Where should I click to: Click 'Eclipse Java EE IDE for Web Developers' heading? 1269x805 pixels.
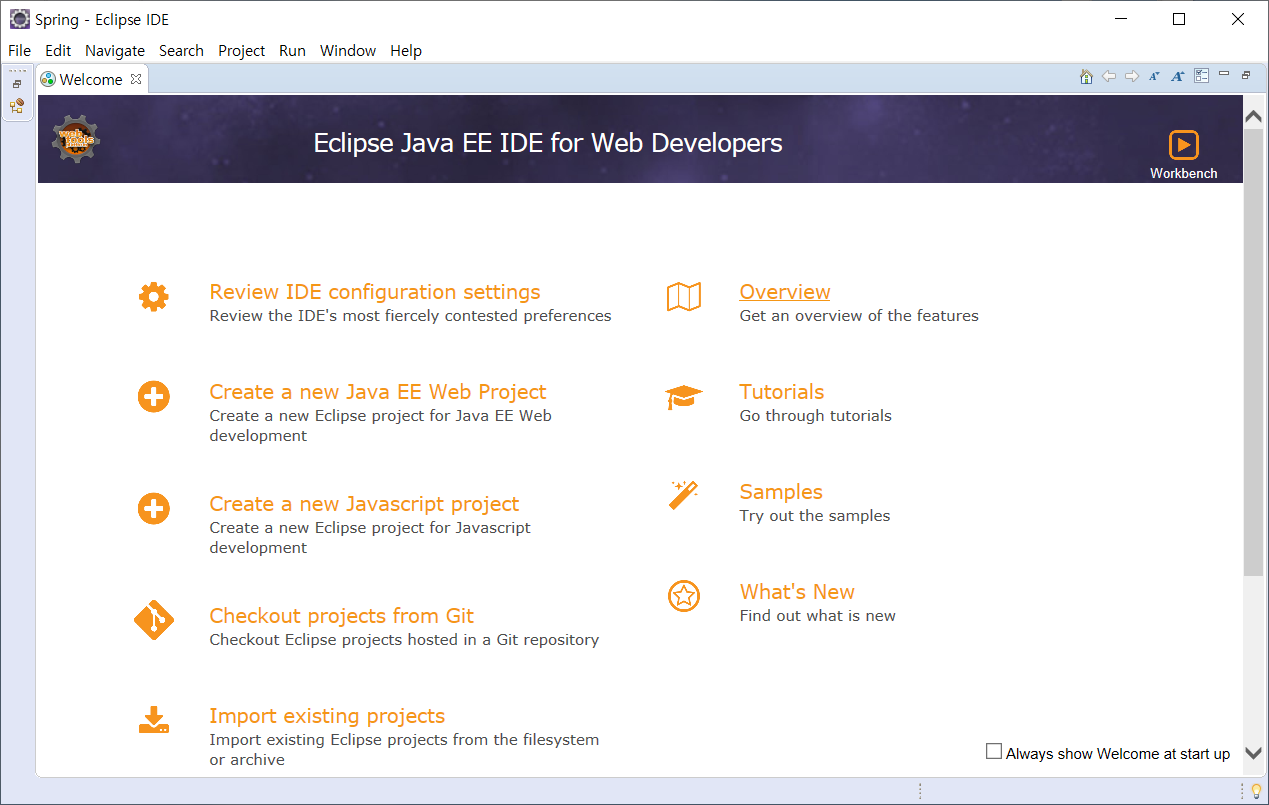point(548,143)
